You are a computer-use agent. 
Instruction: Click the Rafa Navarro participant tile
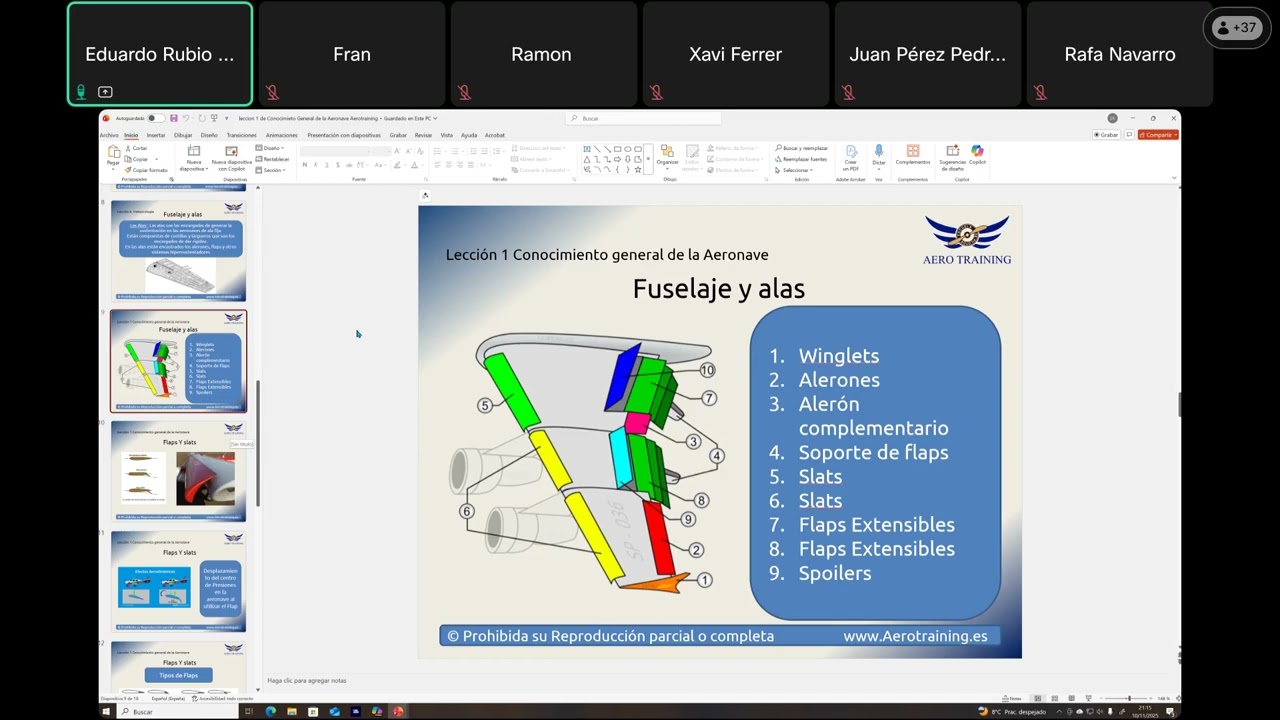(1120, 54)
